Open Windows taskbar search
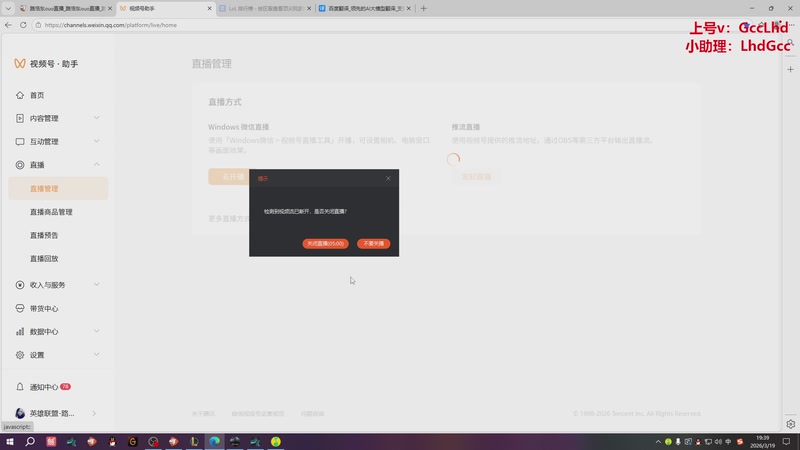 click(30, 441)
